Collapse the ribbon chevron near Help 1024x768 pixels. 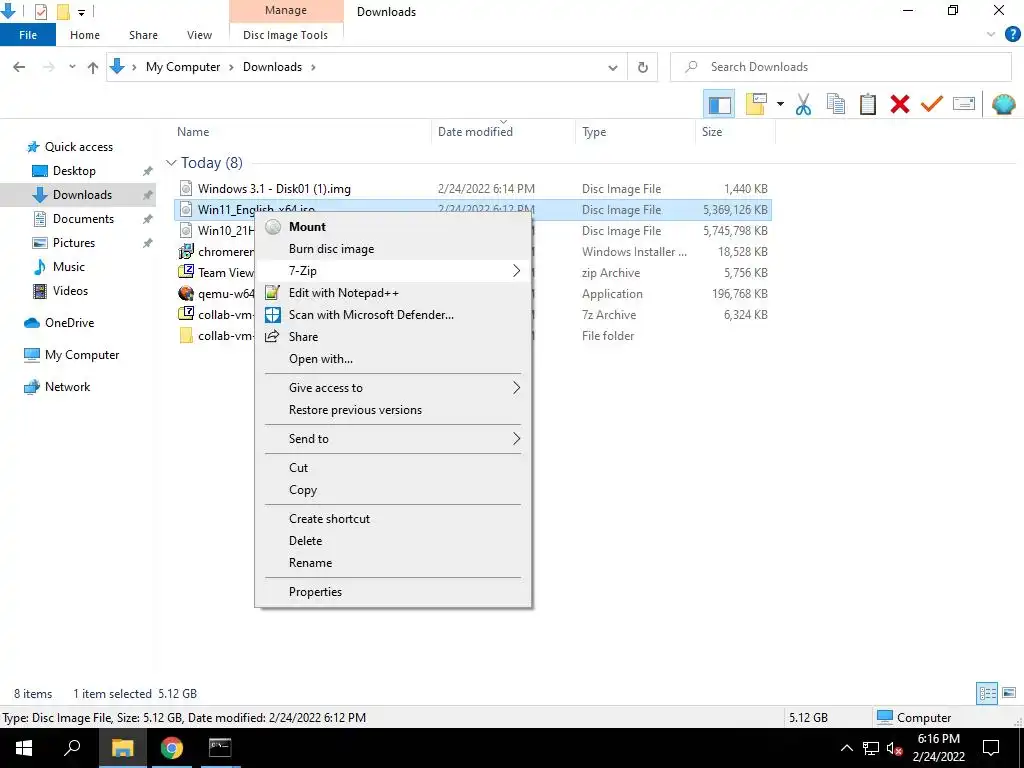(x=991, y=35)
